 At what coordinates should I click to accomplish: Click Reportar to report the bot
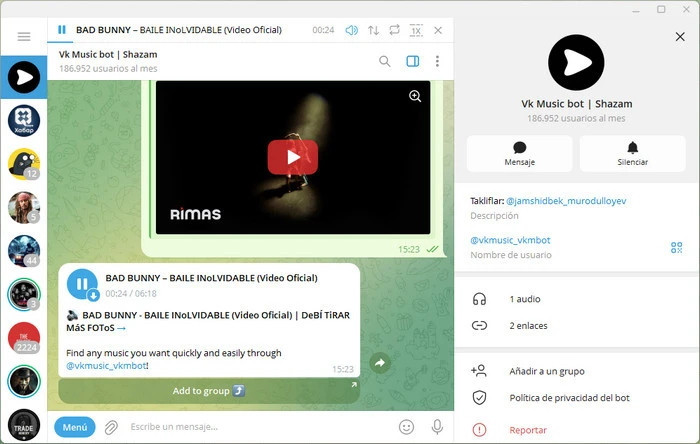tap(576, 430)
